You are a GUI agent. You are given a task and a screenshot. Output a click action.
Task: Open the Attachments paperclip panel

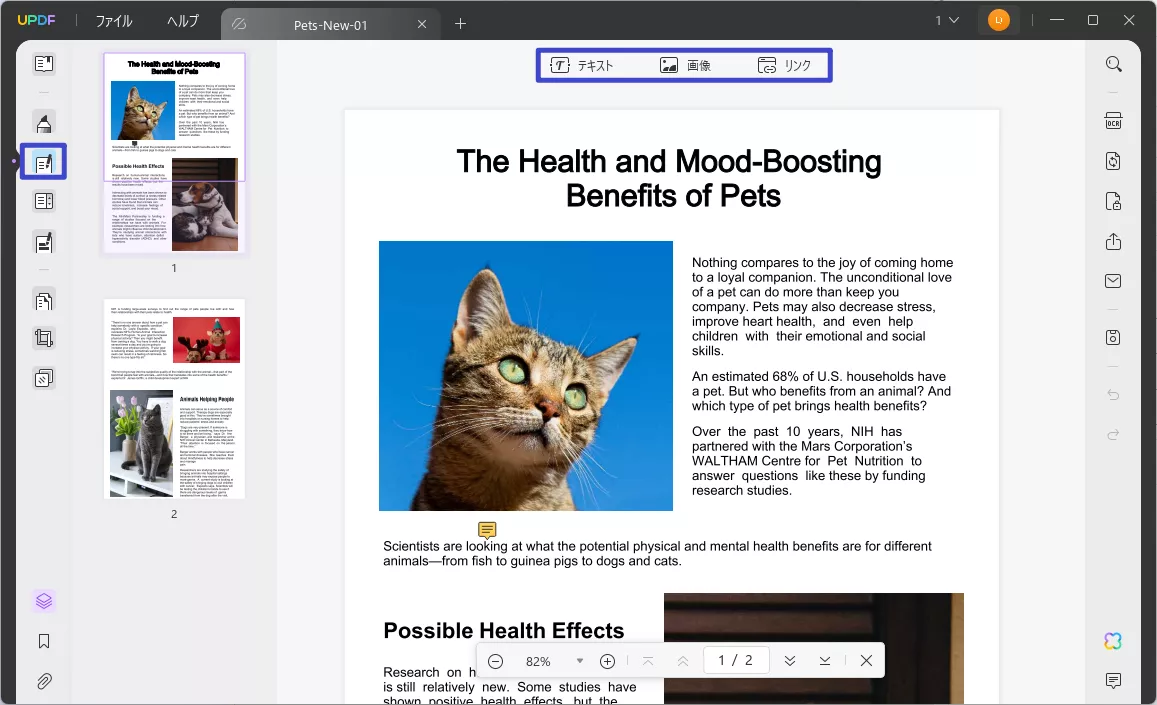coord(44,681)
